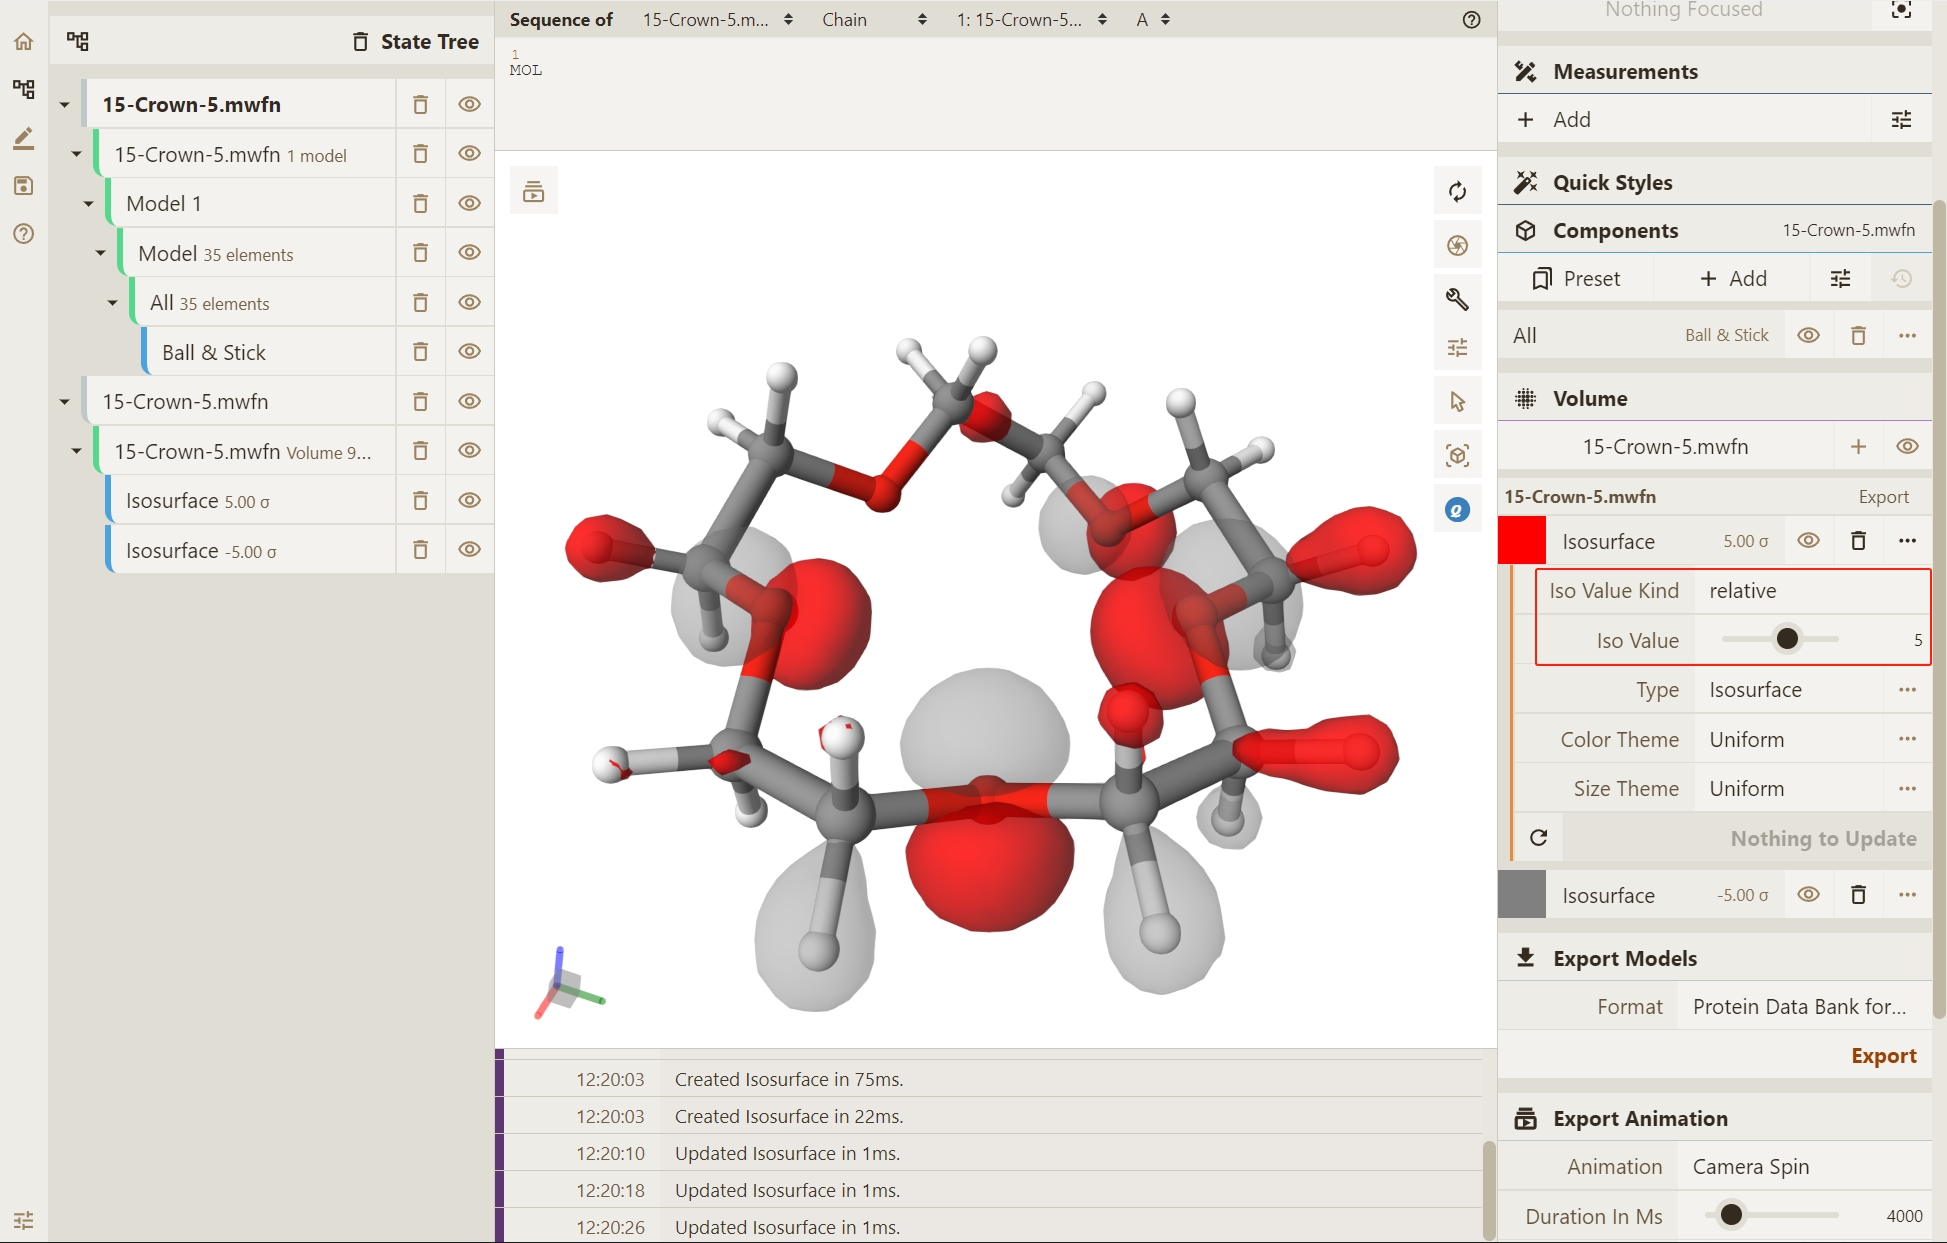Viewport: 1947px width, 1243px height.
Task: Open Export Animation icon in viewport corner
Action: coord(533,192)
